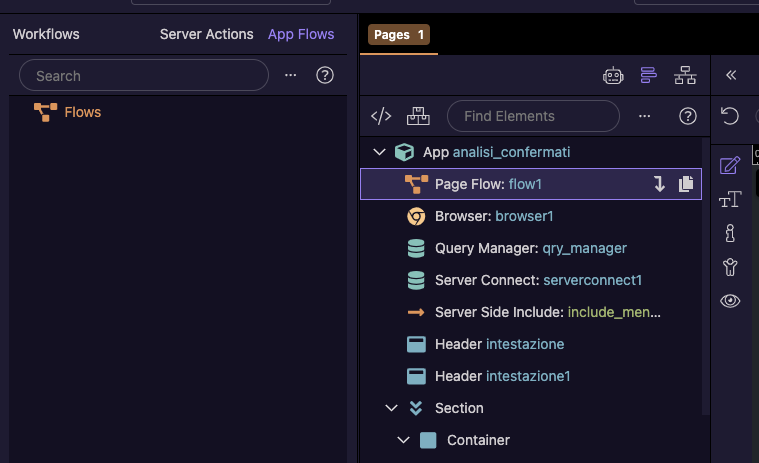Select the App Flows tab
The width and height of the screenshot is (759, 463).
[301, 34]
